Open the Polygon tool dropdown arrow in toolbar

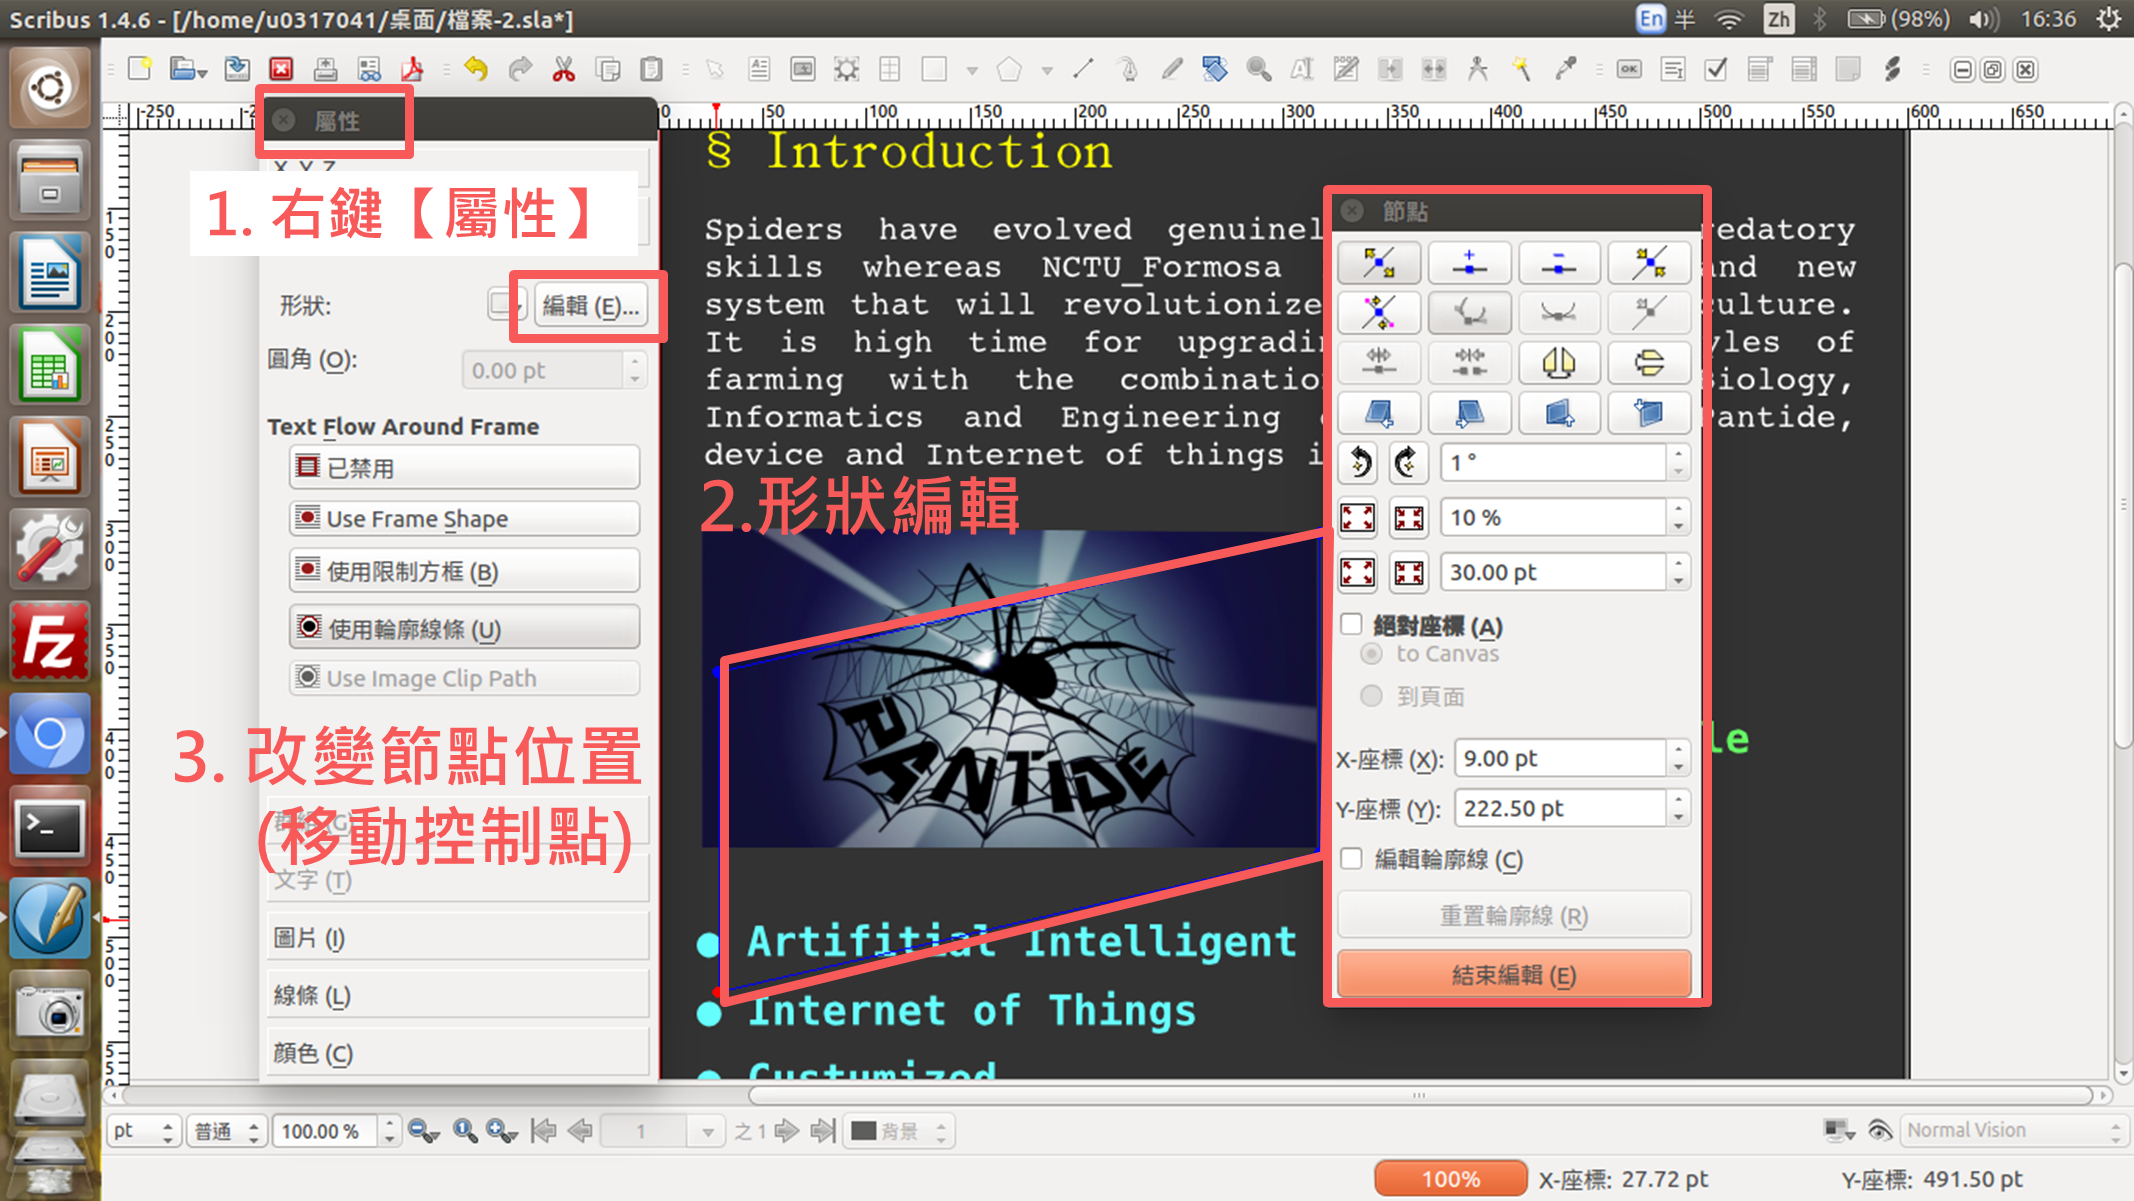(x=1047, y=71)
